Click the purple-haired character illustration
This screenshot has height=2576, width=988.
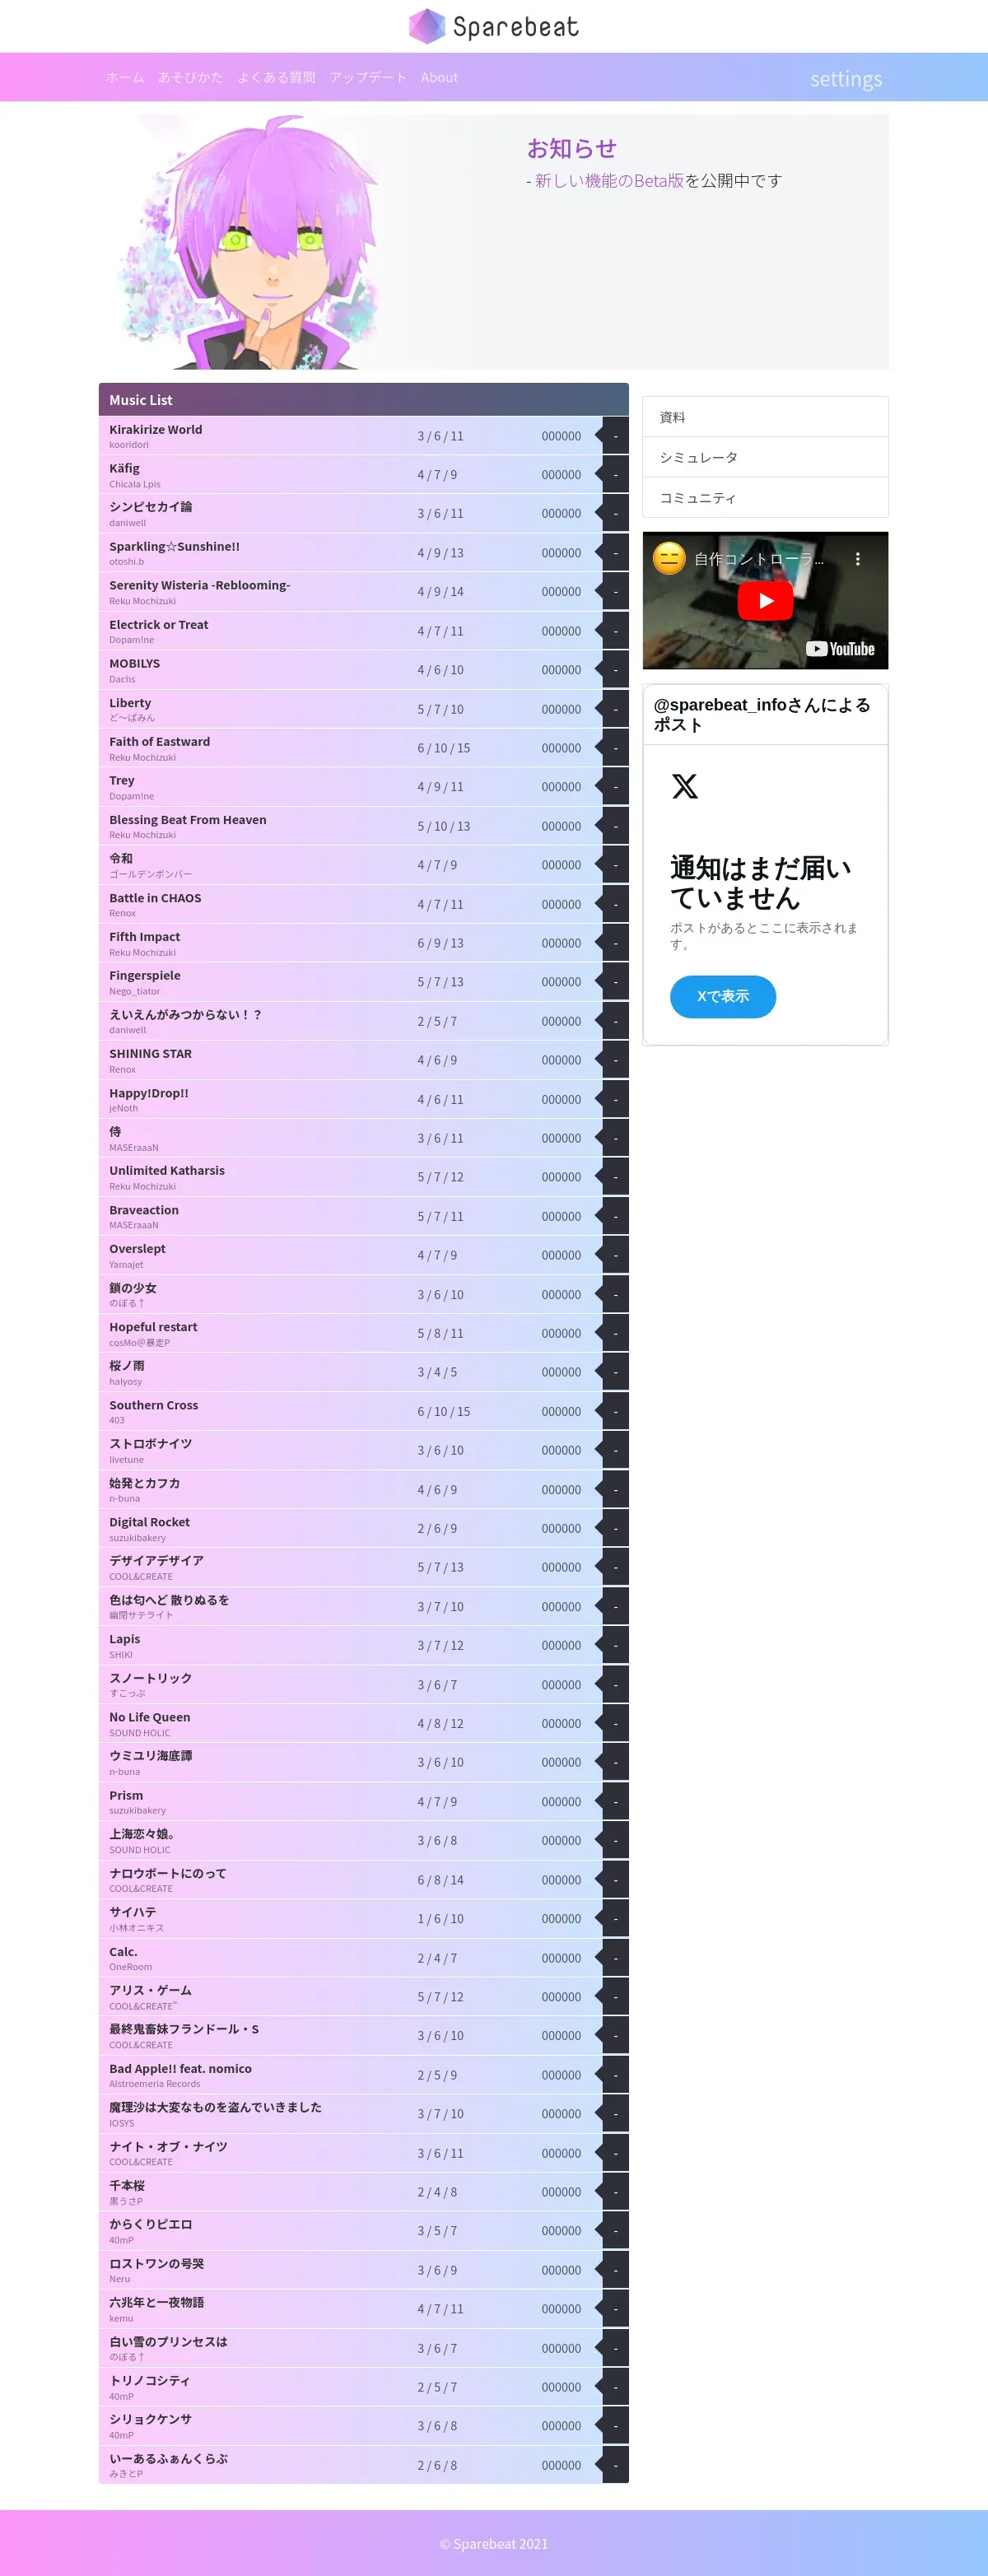250,242
